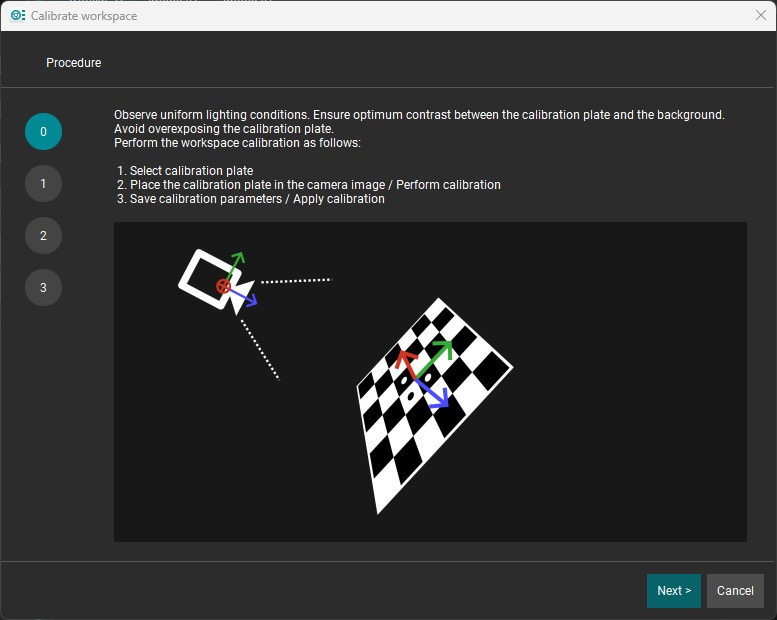777x620 pixels.
Task: Click the Next > button
Action: (673, 590)
